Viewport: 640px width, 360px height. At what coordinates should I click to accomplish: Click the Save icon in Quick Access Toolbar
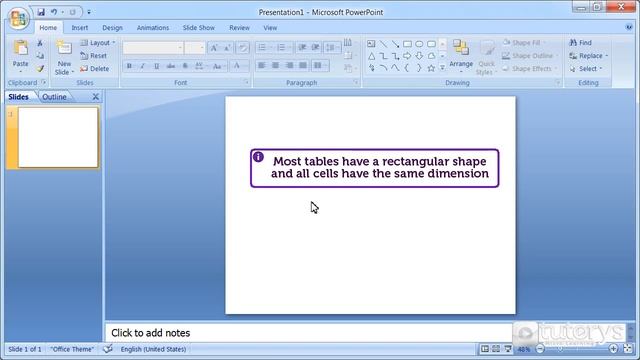tap(41, 12)
